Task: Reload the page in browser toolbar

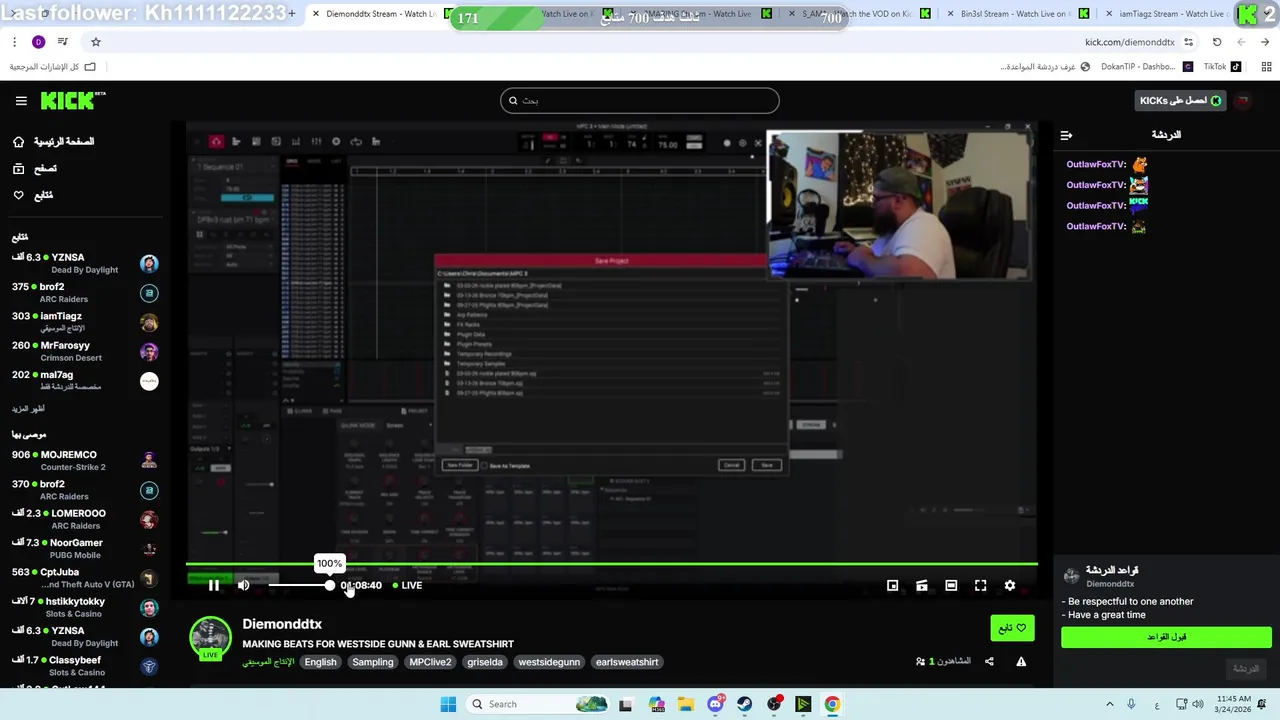Action: [1217, 42]
